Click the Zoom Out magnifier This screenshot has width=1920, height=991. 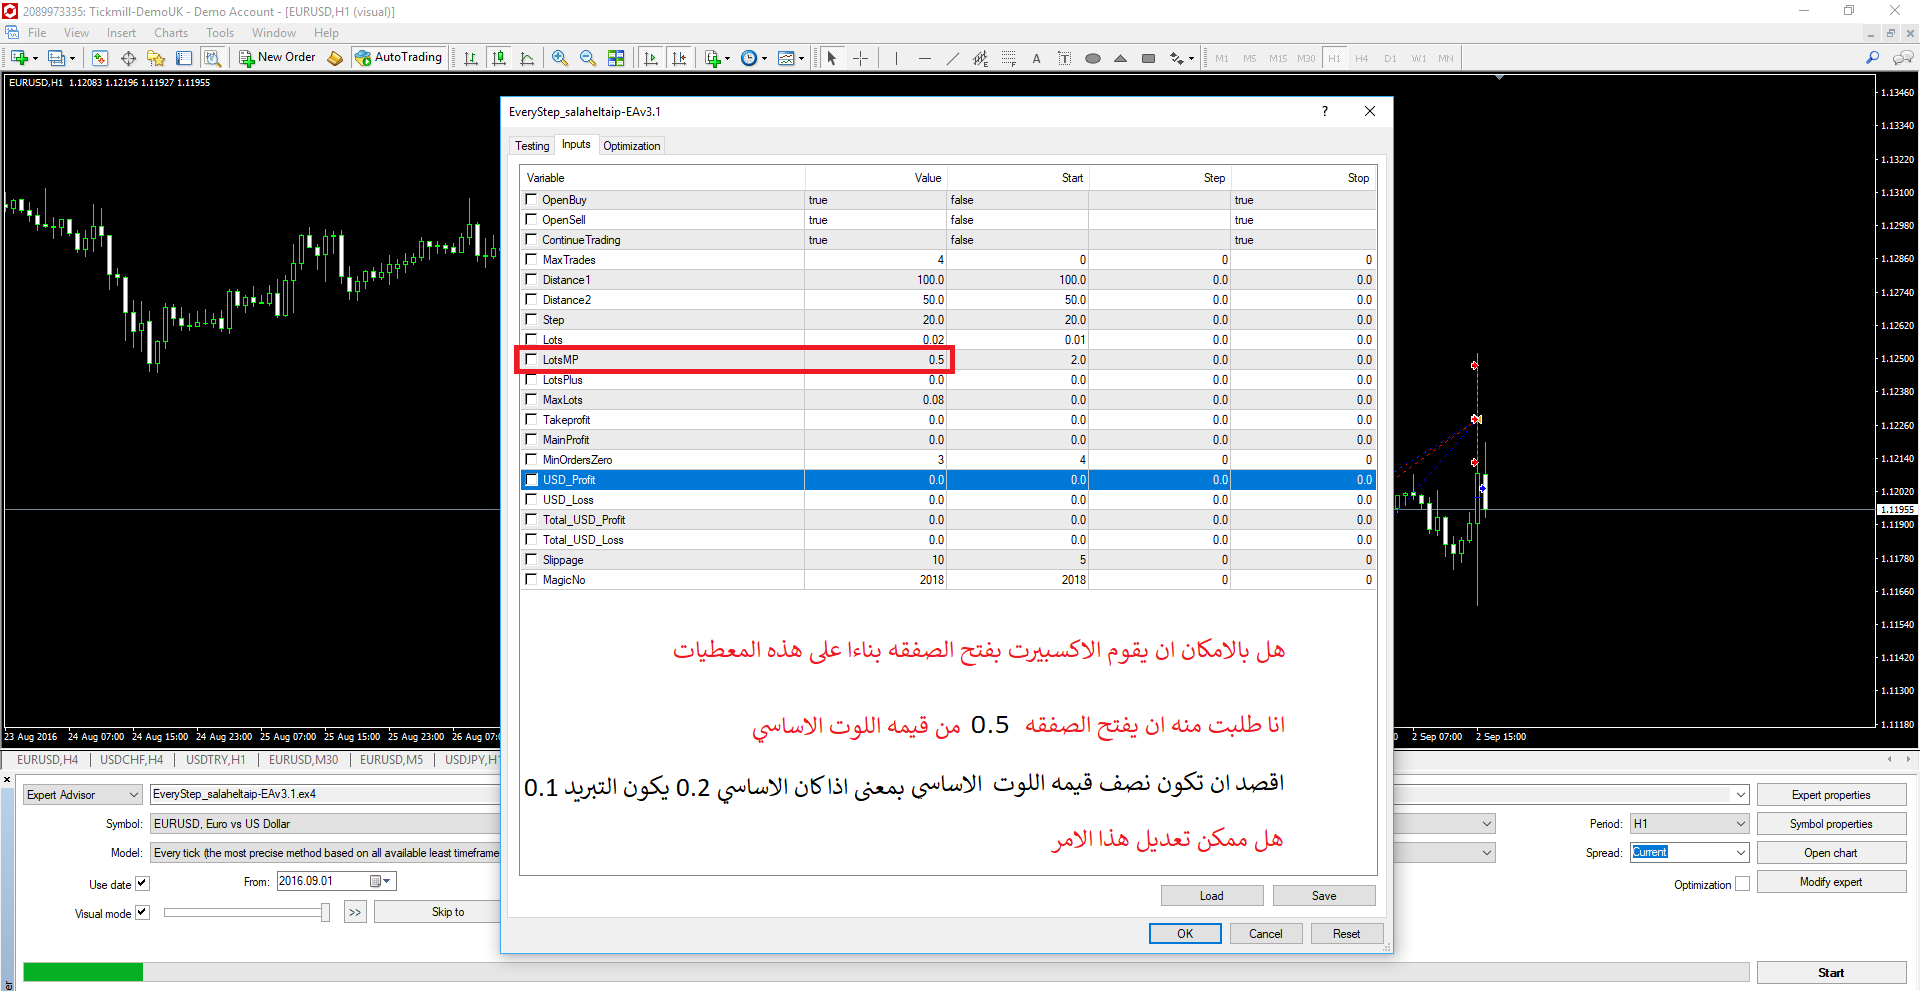[588, 58]
